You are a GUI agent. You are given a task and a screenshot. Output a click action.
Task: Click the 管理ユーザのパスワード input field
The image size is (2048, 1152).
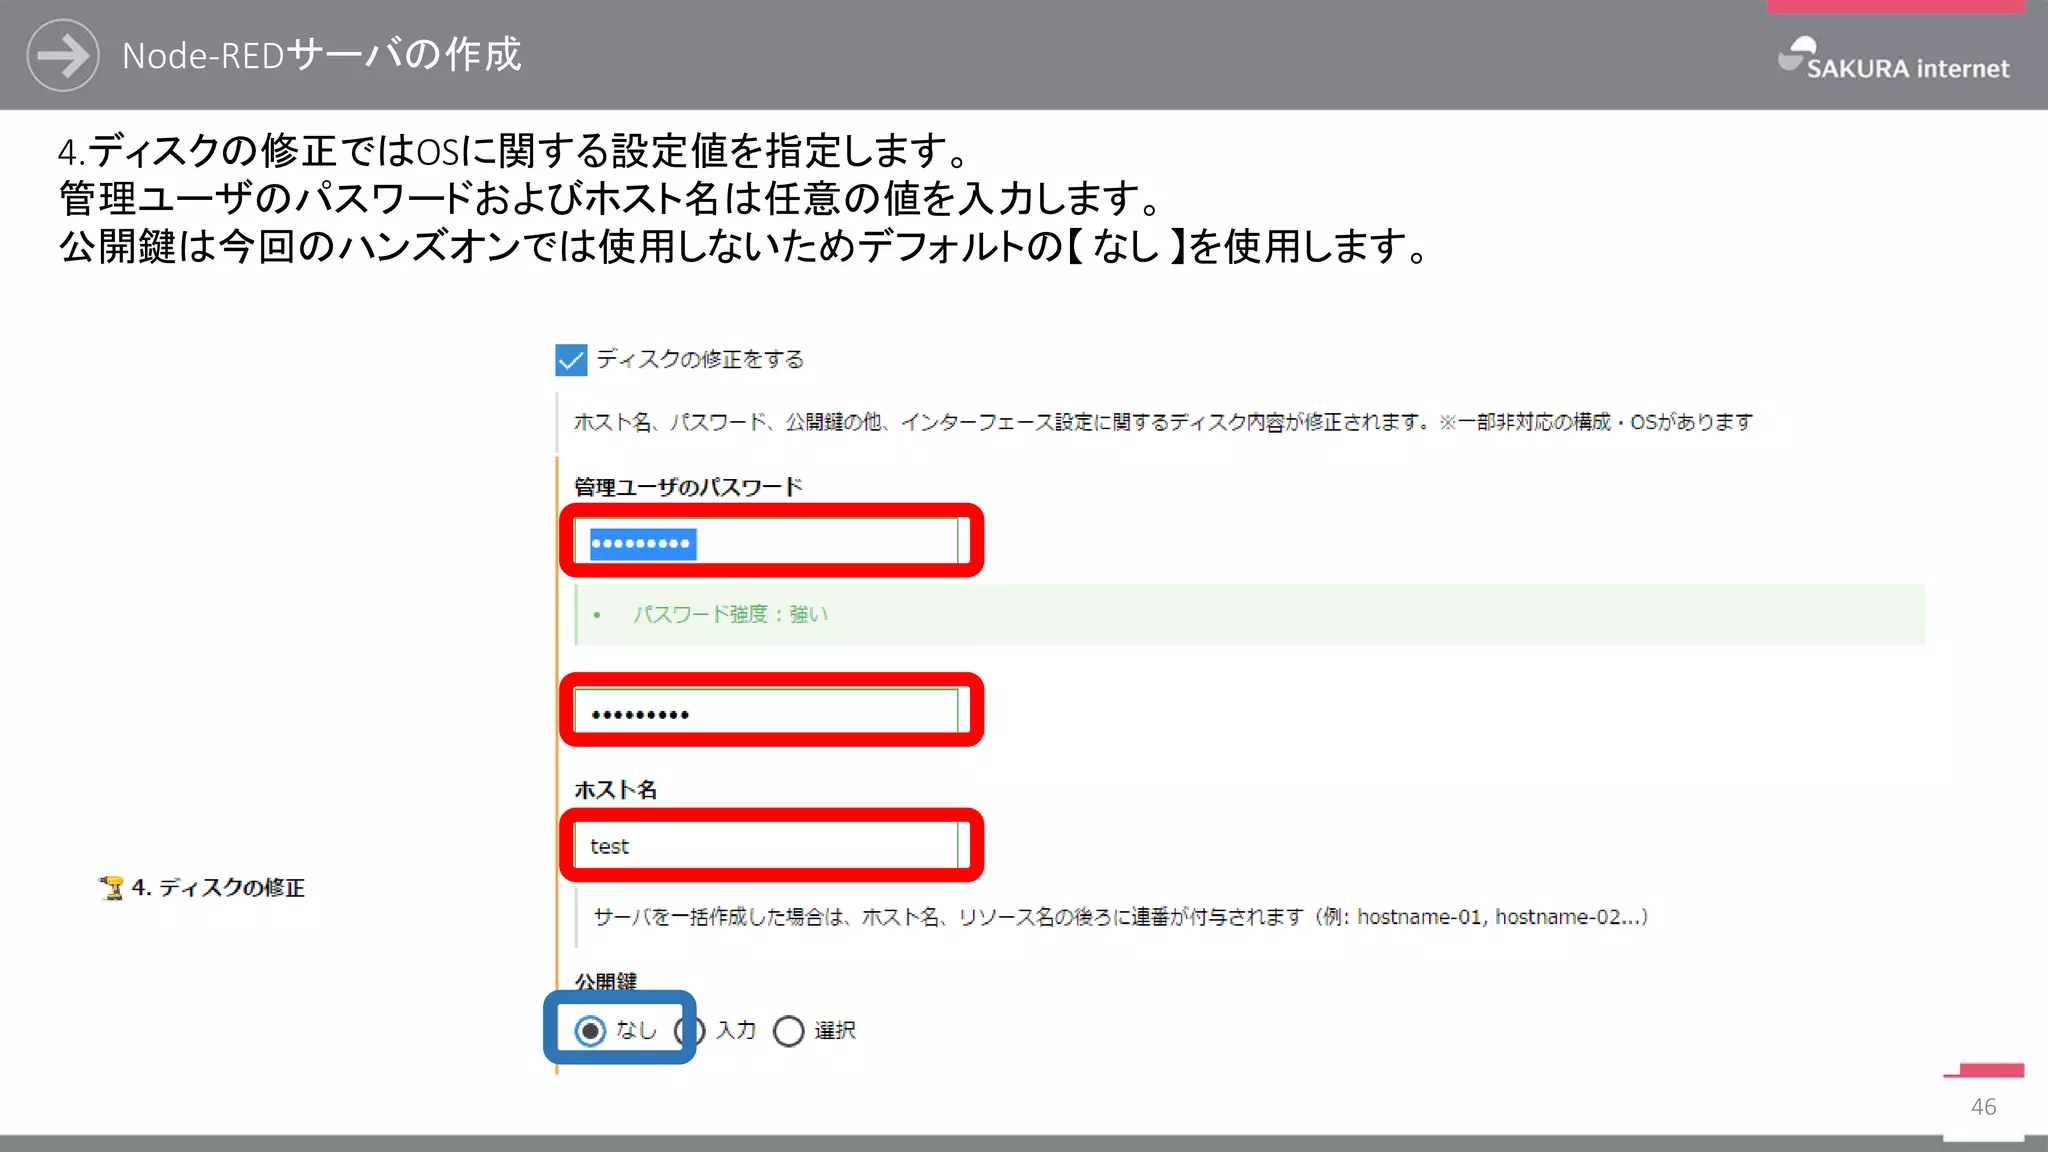click(x=767, y=542)
